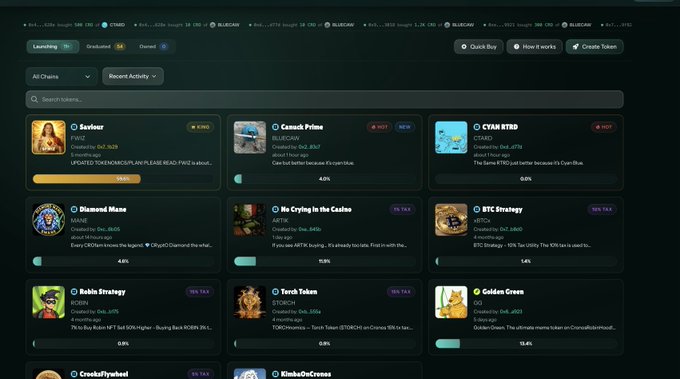Click the No Crying in the Casino 11.9% bar

(x=324, y=261)
